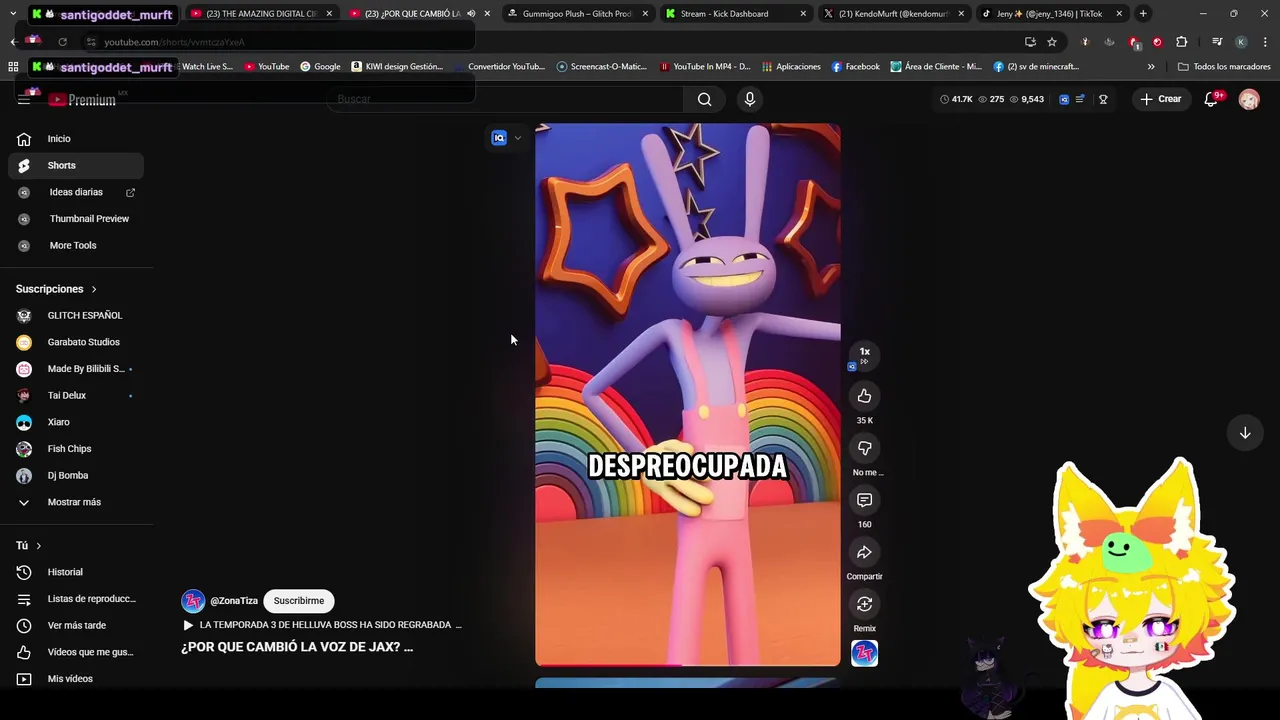Subscribe to ZonaTiza with Suscribirme
This screenshot has height=720, width=1280.
pos(299,601)
